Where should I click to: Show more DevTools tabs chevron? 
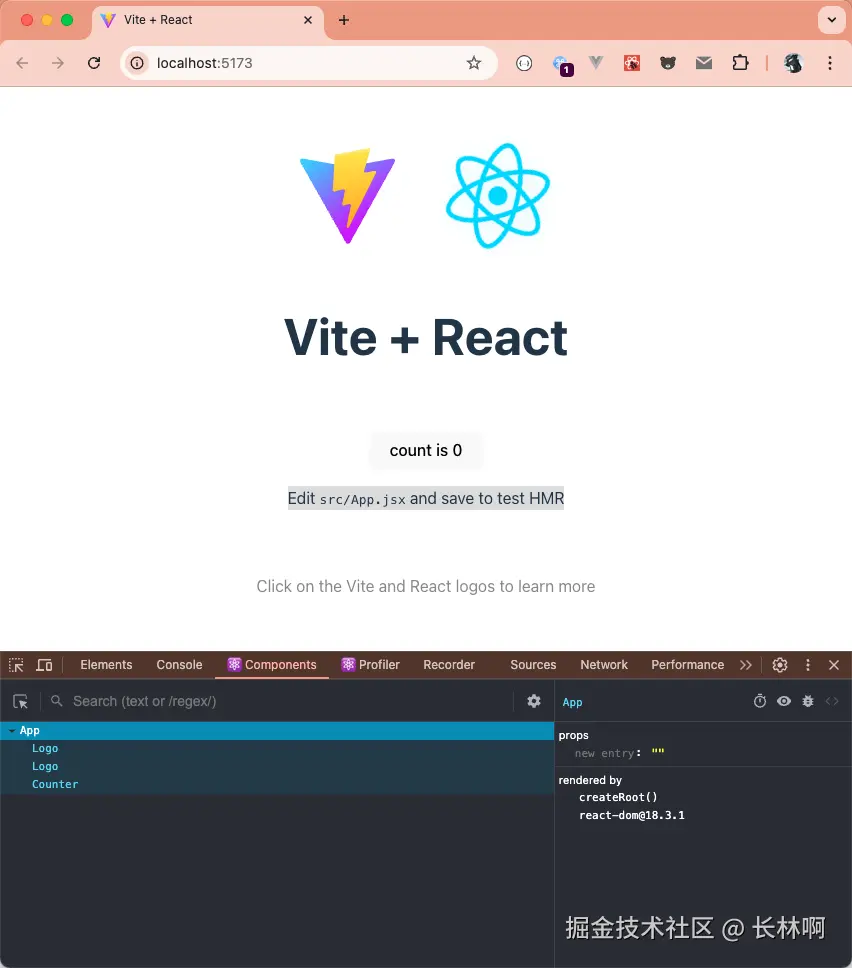(746, 665)
